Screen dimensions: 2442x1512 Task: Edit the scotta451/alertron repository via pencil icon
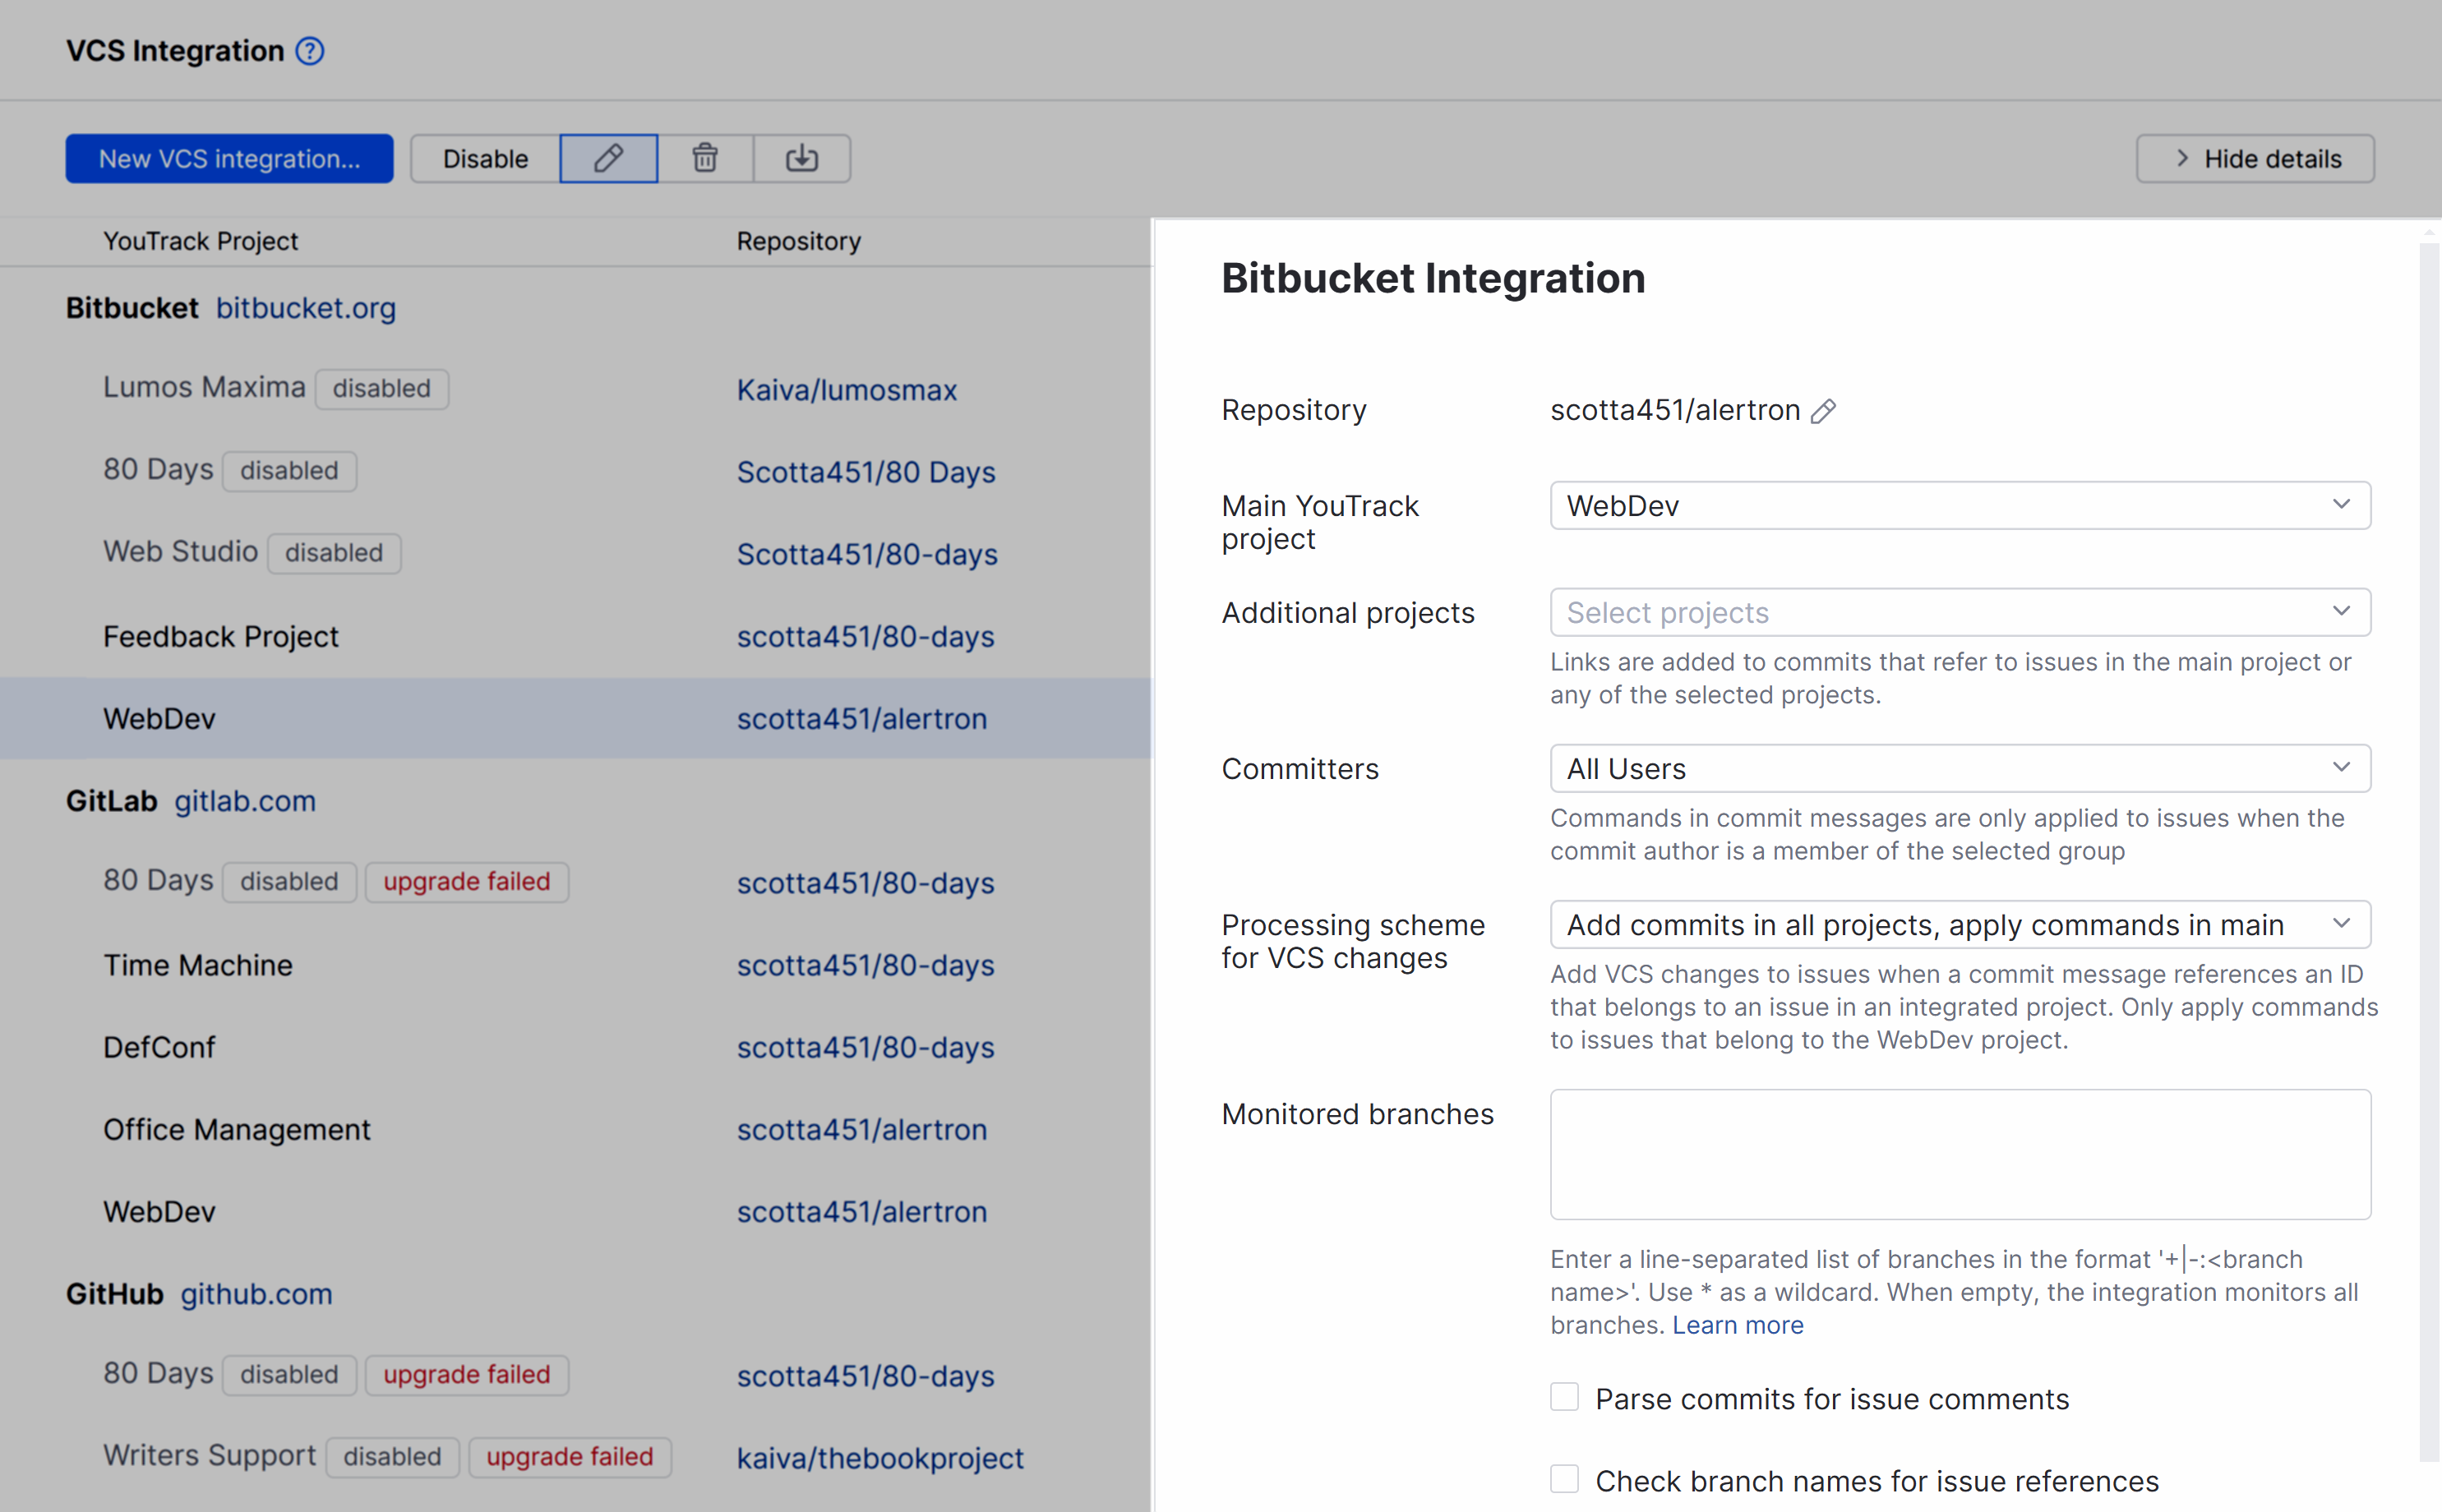pos(1826,411)
